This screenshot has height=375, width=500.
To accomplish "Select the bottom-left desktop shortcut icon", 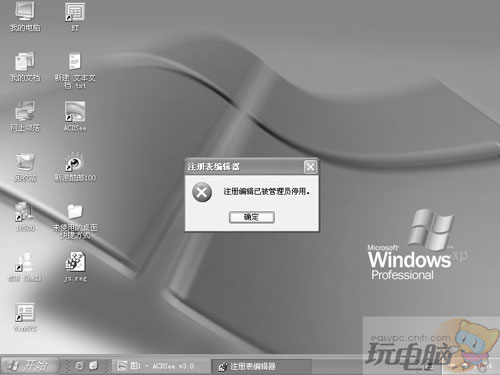I will [x=25, y=317].
